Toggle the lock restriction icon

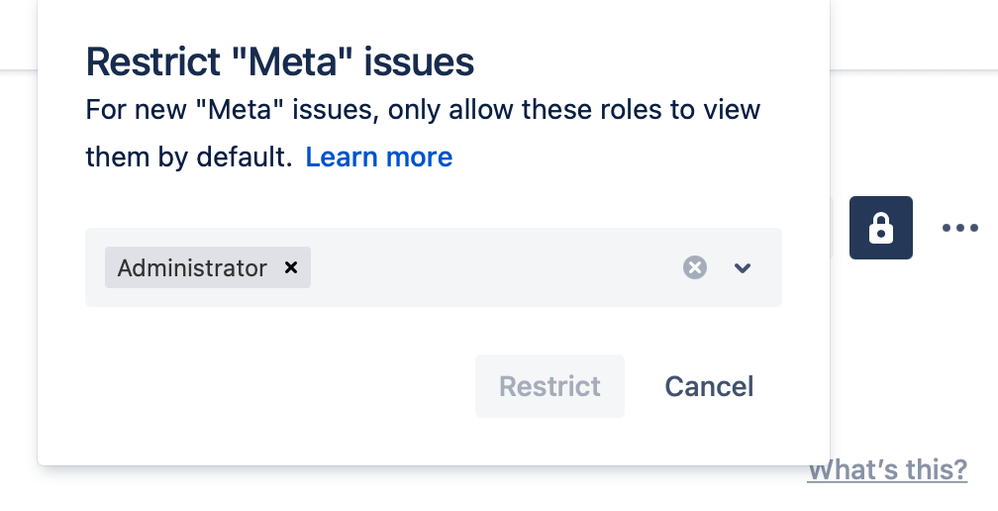pos(881,228)
